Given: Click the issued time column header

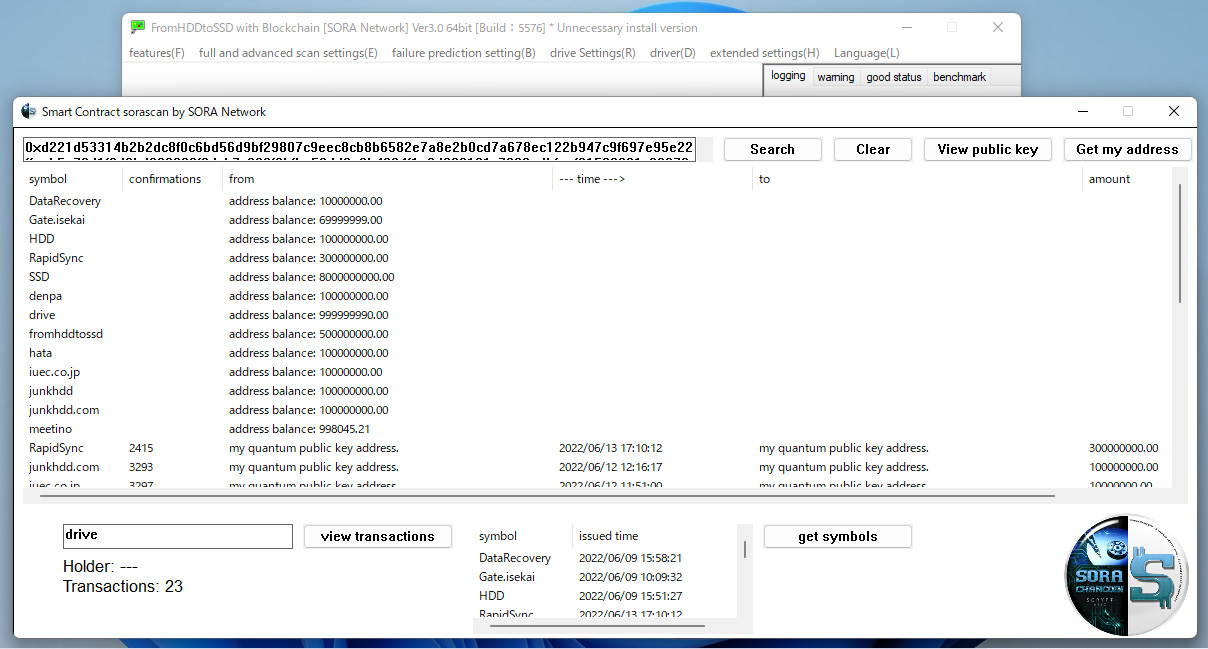Looking at the screenshot, I should coord(654,536).
